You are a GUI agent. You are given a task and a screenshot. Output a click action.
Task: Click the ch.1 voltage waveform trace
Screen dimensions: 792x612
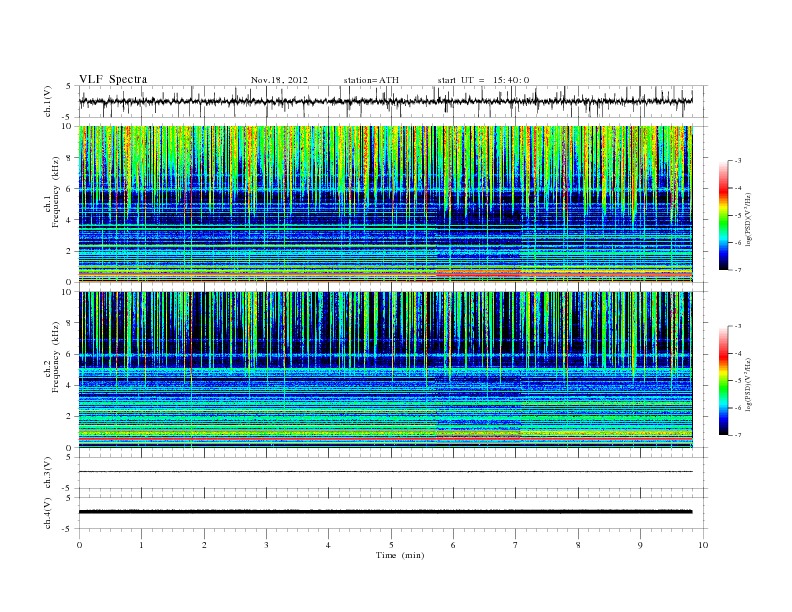click(x=385, y=101)
